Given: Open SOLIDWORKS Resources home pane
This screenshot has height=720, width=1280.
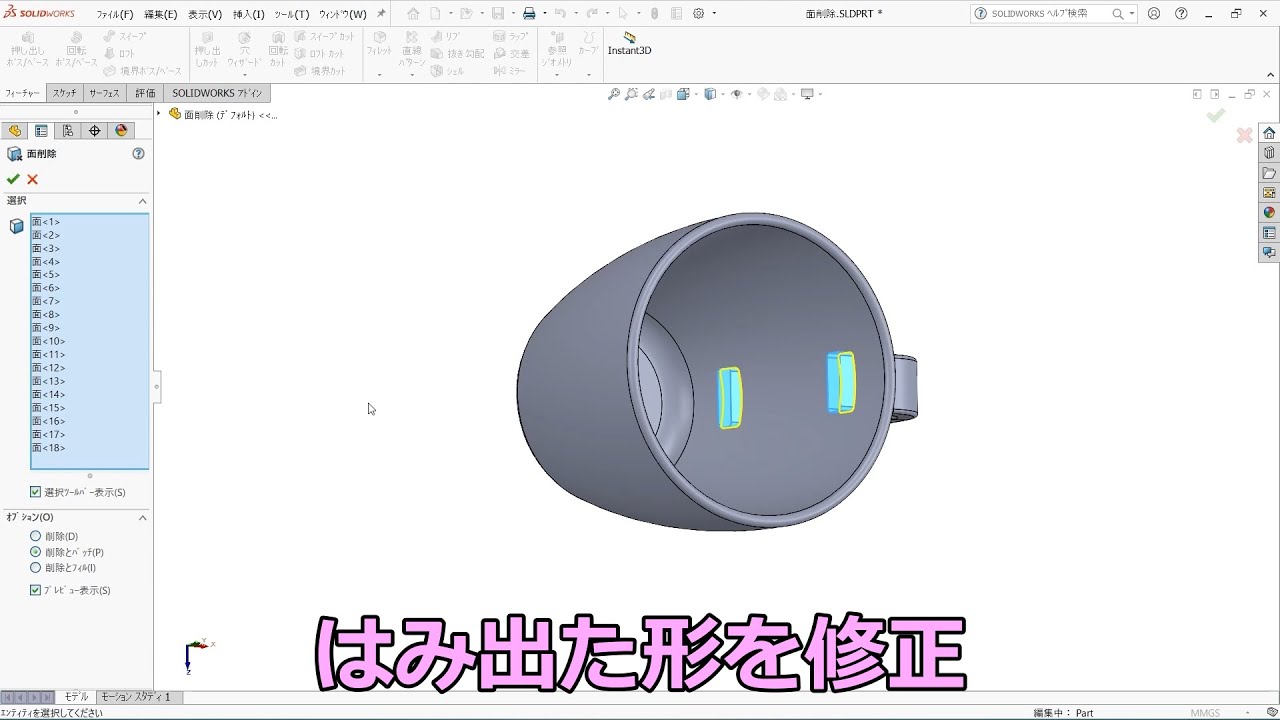Looking at the screenshot, I should 1269,133.
